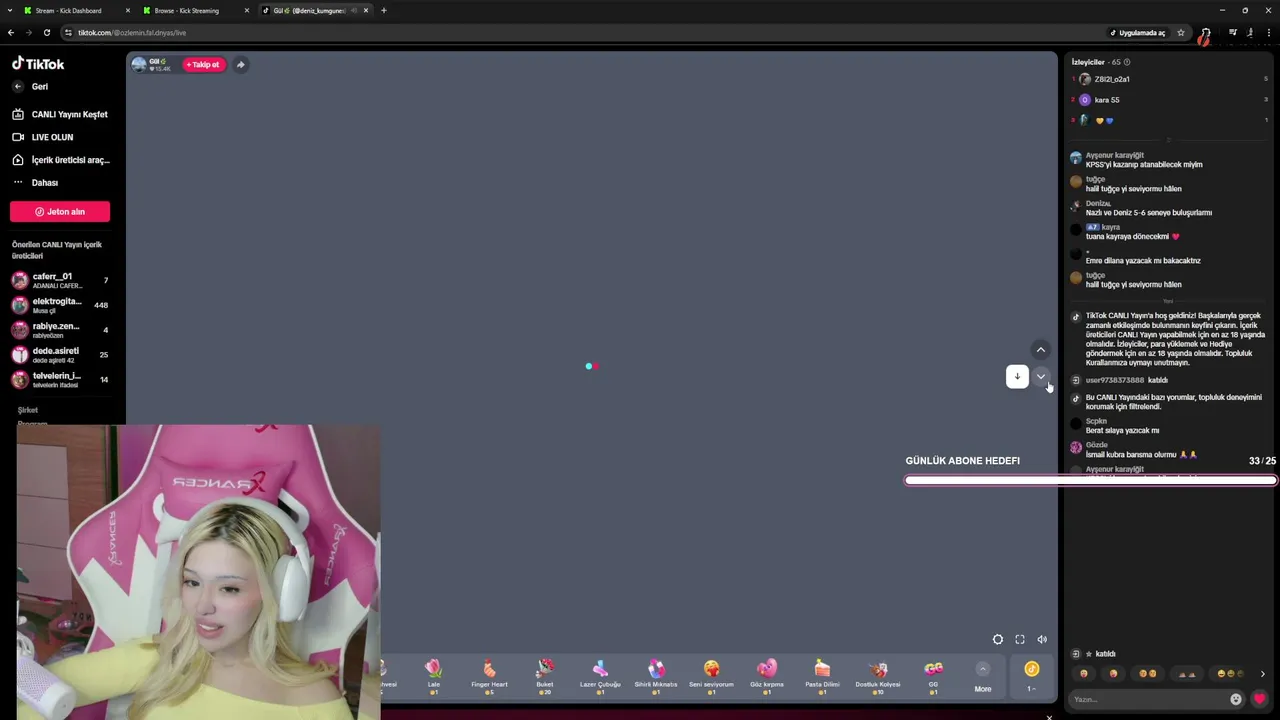1280x720 pixels.
Task: Send the Lazer Çubuğu gift
Action: pos(600,676)
